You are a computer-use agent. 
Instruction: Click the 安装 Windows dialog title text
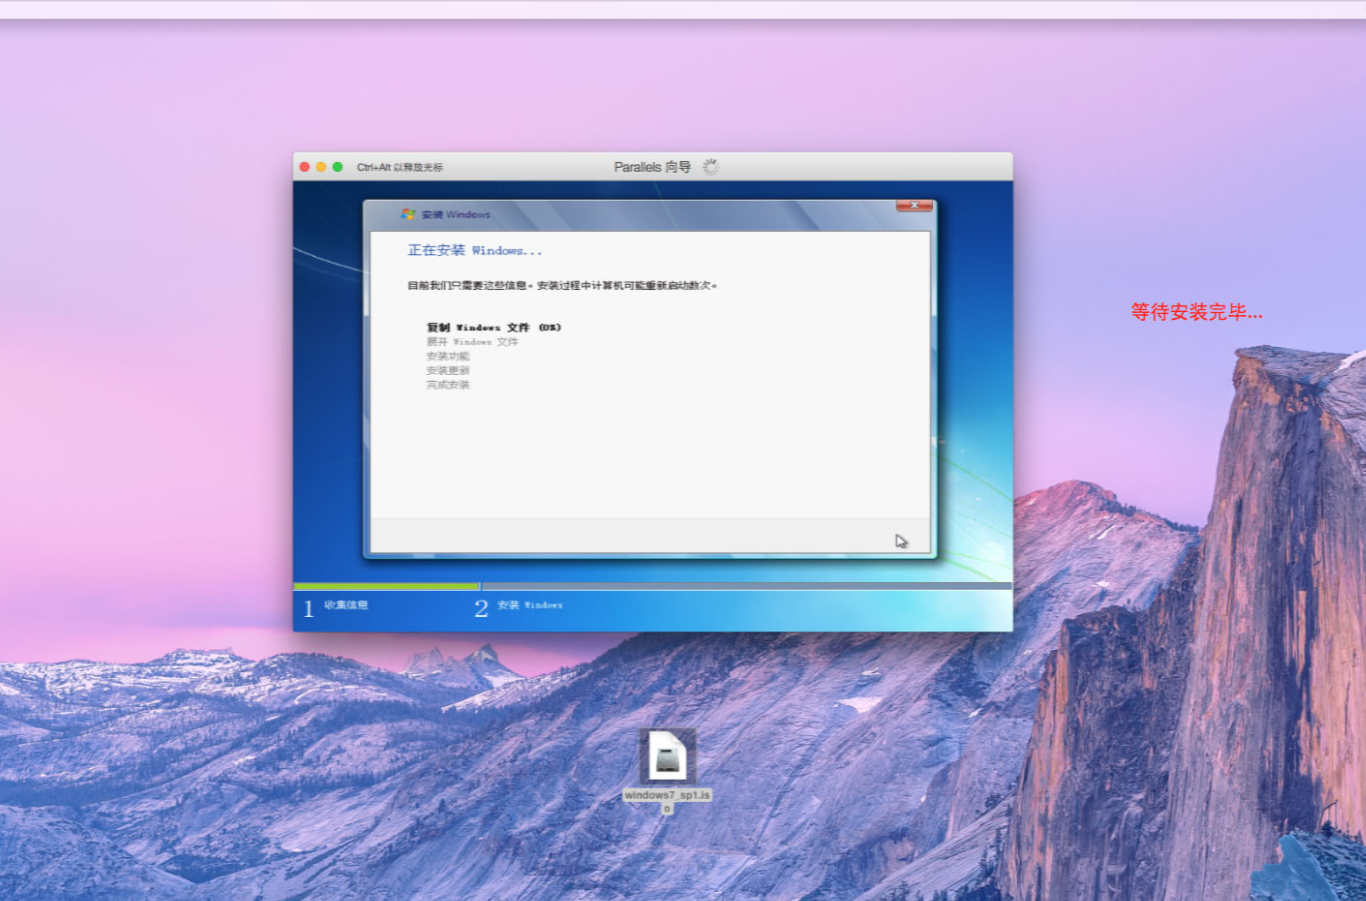[456, 214]
